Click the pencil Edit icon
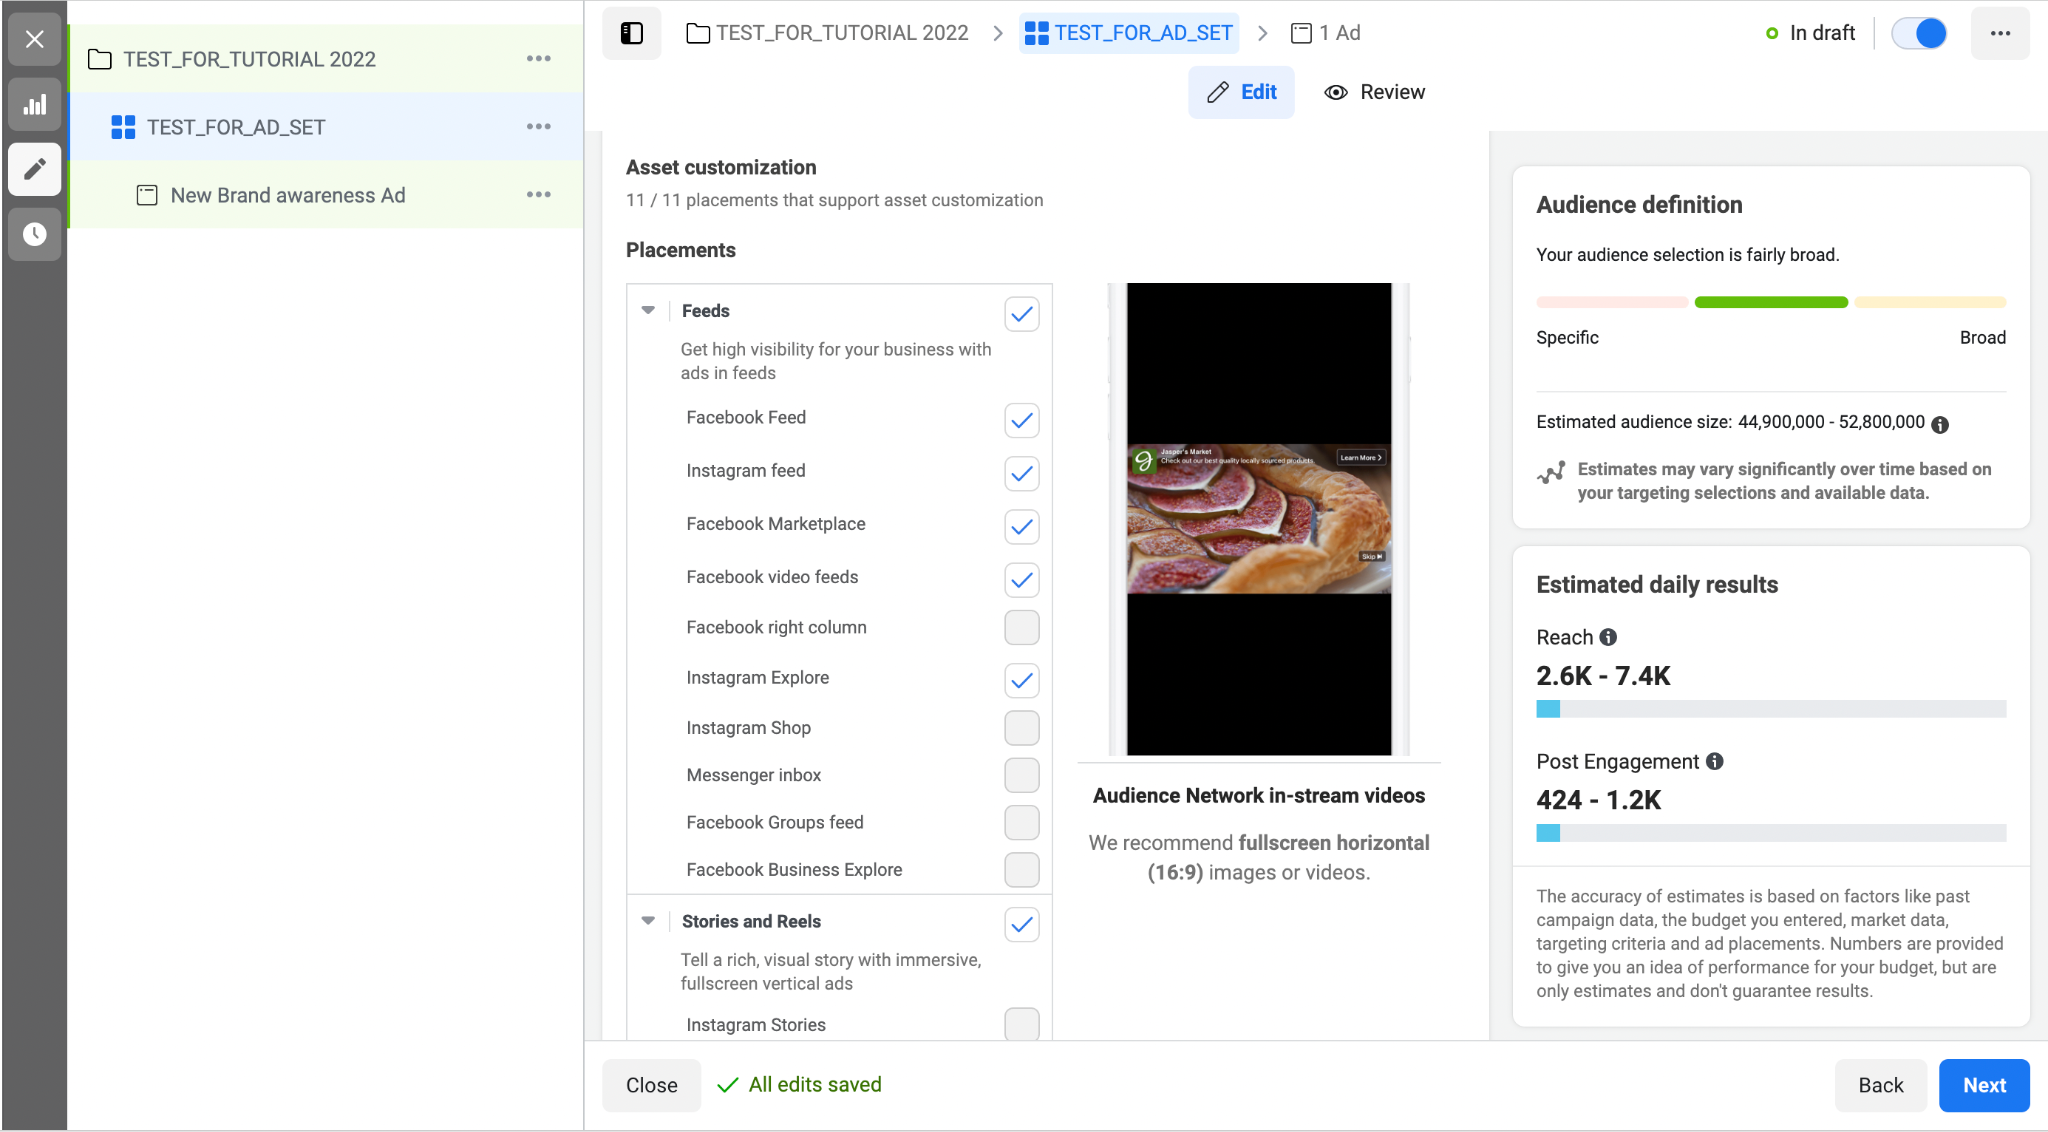The width and height of the screenshot is (2048, 1132). point(1217,92)
